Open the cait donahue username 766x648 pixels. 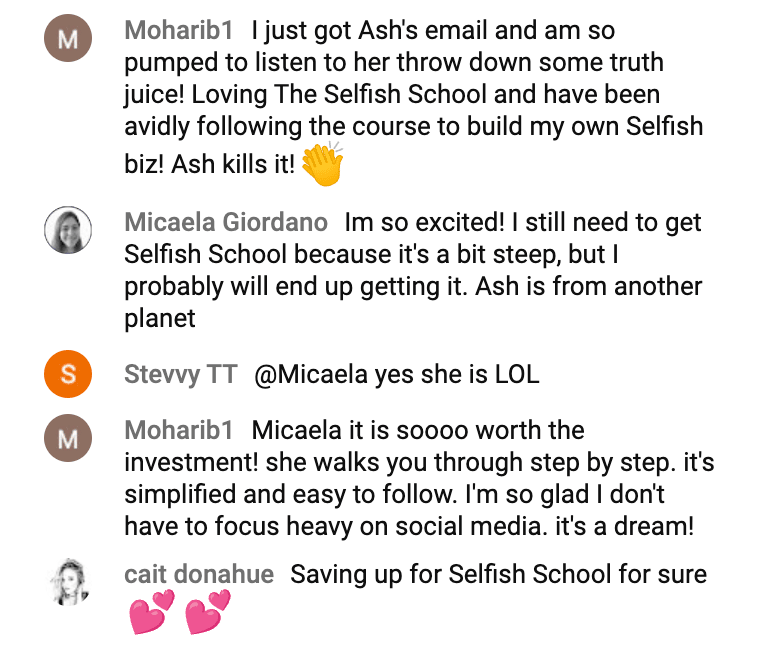tap(199, 574)
